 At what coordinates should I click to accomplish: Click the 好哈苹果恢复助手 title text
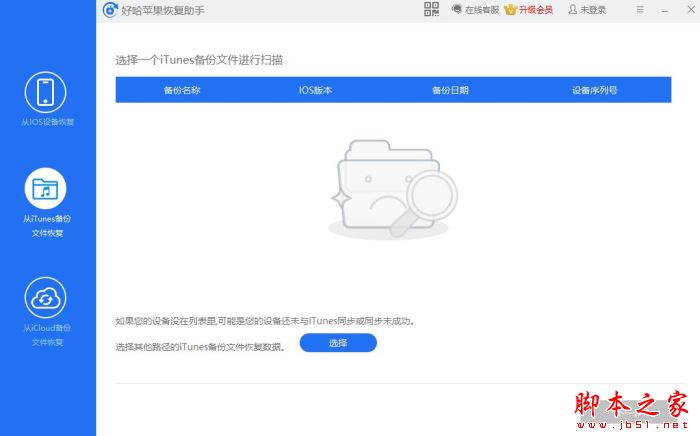163,10
